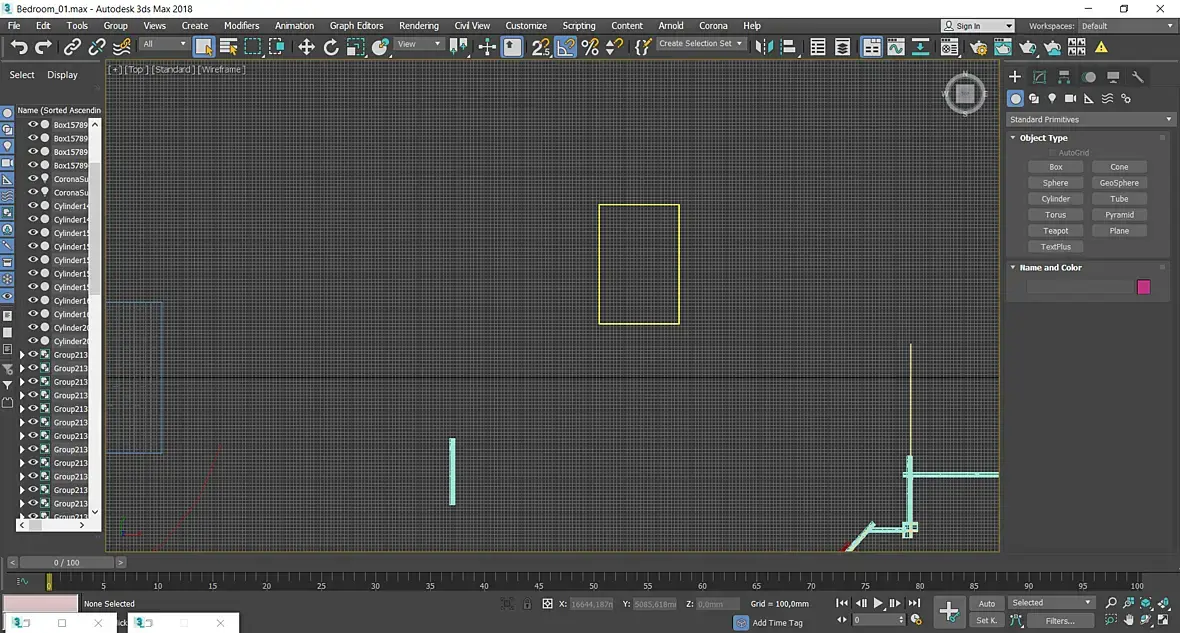Click the Cylinder primitive button

[x=1055, y=199]
